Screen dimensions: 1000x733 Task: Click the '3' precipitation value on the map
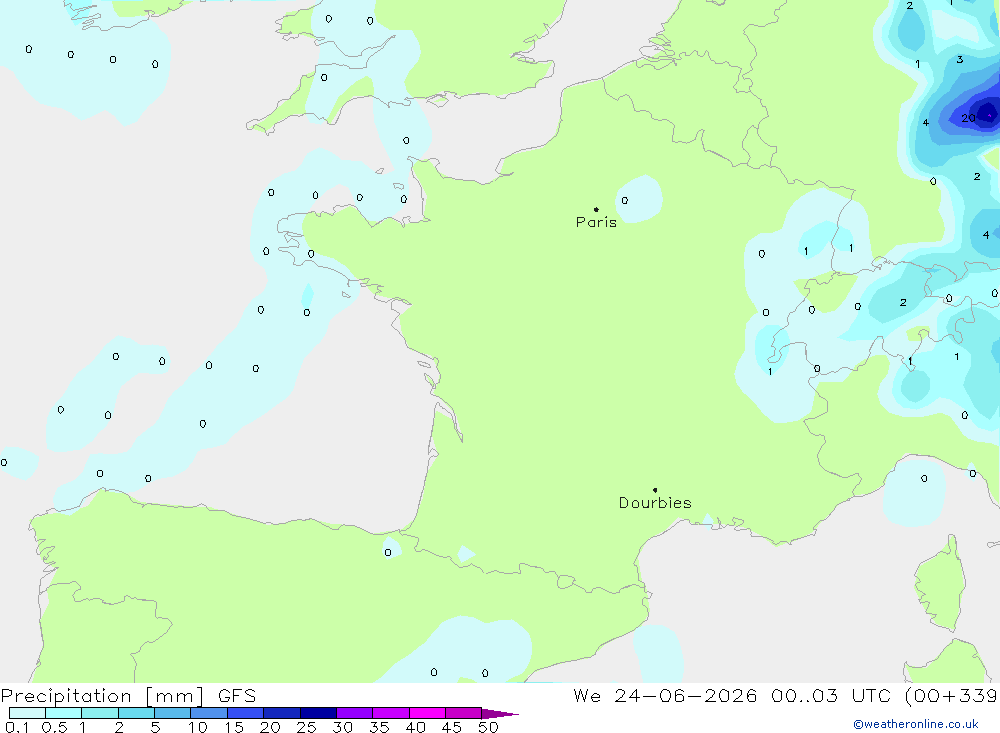click(960, 60)
